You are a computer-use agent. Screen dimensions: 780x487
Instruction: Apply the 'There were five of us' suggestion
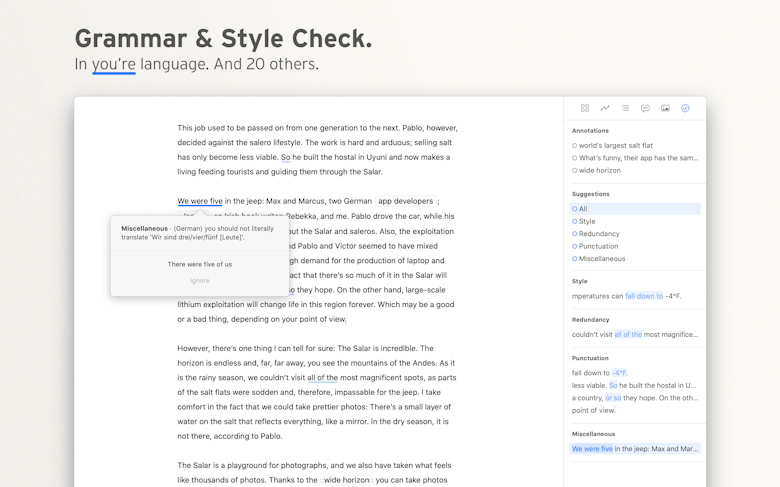pyautogui.click(x=199, y=264)
